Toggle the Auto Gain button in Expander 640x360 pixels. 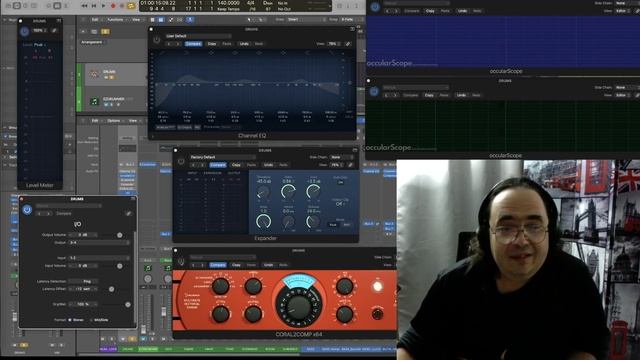(x=340, y=182)
